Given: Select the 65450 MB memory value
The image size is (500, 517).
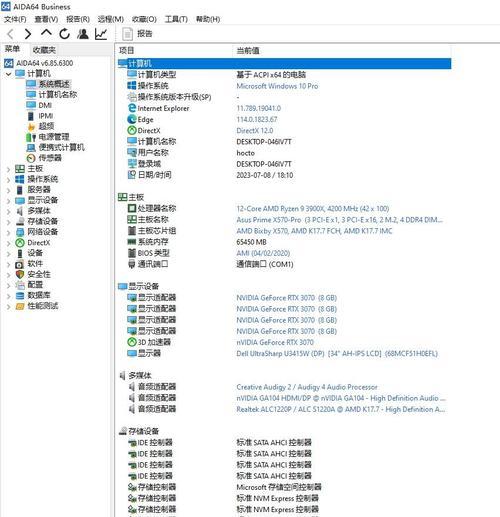Looking at the screenshot, I should click(251, 242).
